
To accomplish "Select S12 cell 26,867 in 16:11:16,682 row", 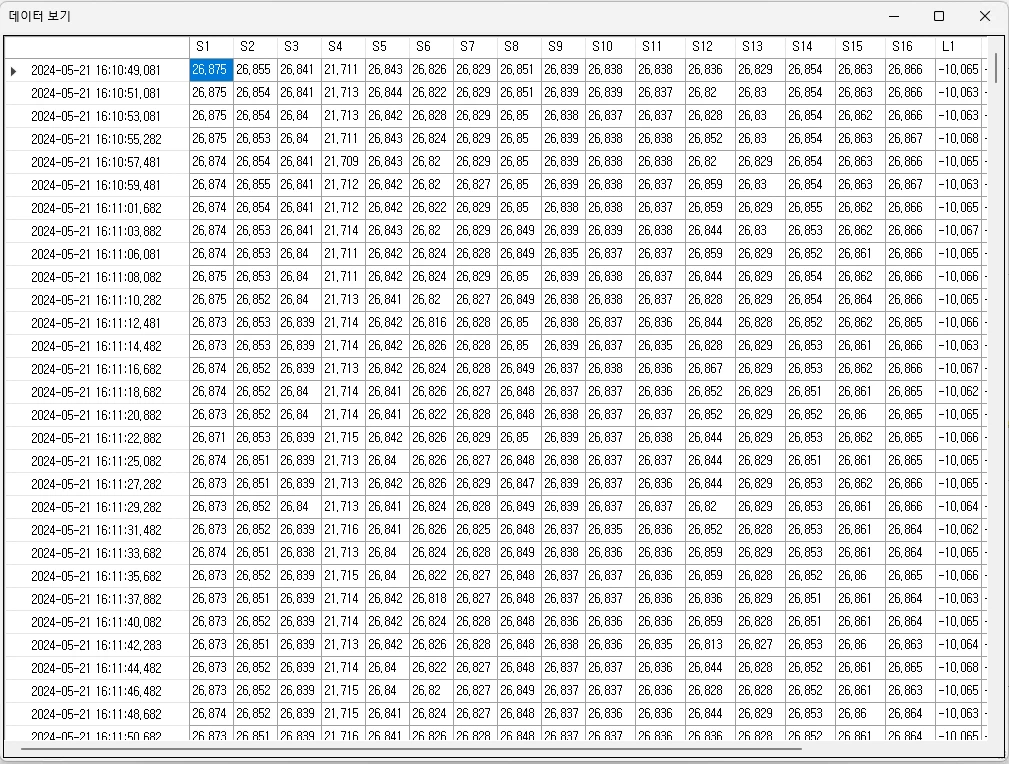I will point(710,369).
